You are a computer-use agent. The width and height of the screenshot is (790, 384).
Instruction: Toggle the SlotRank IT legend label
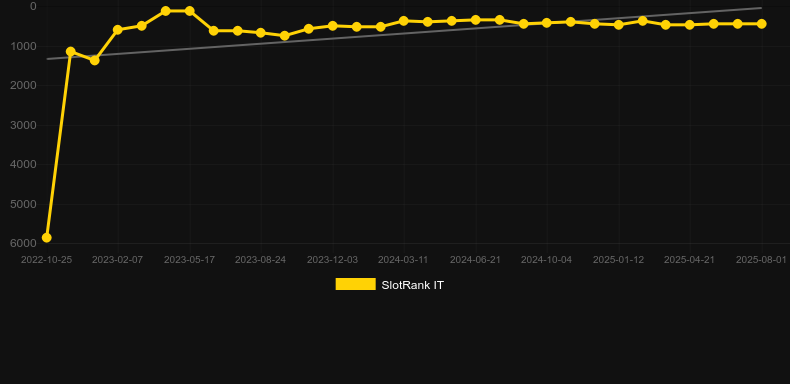[x=412, y=285]
